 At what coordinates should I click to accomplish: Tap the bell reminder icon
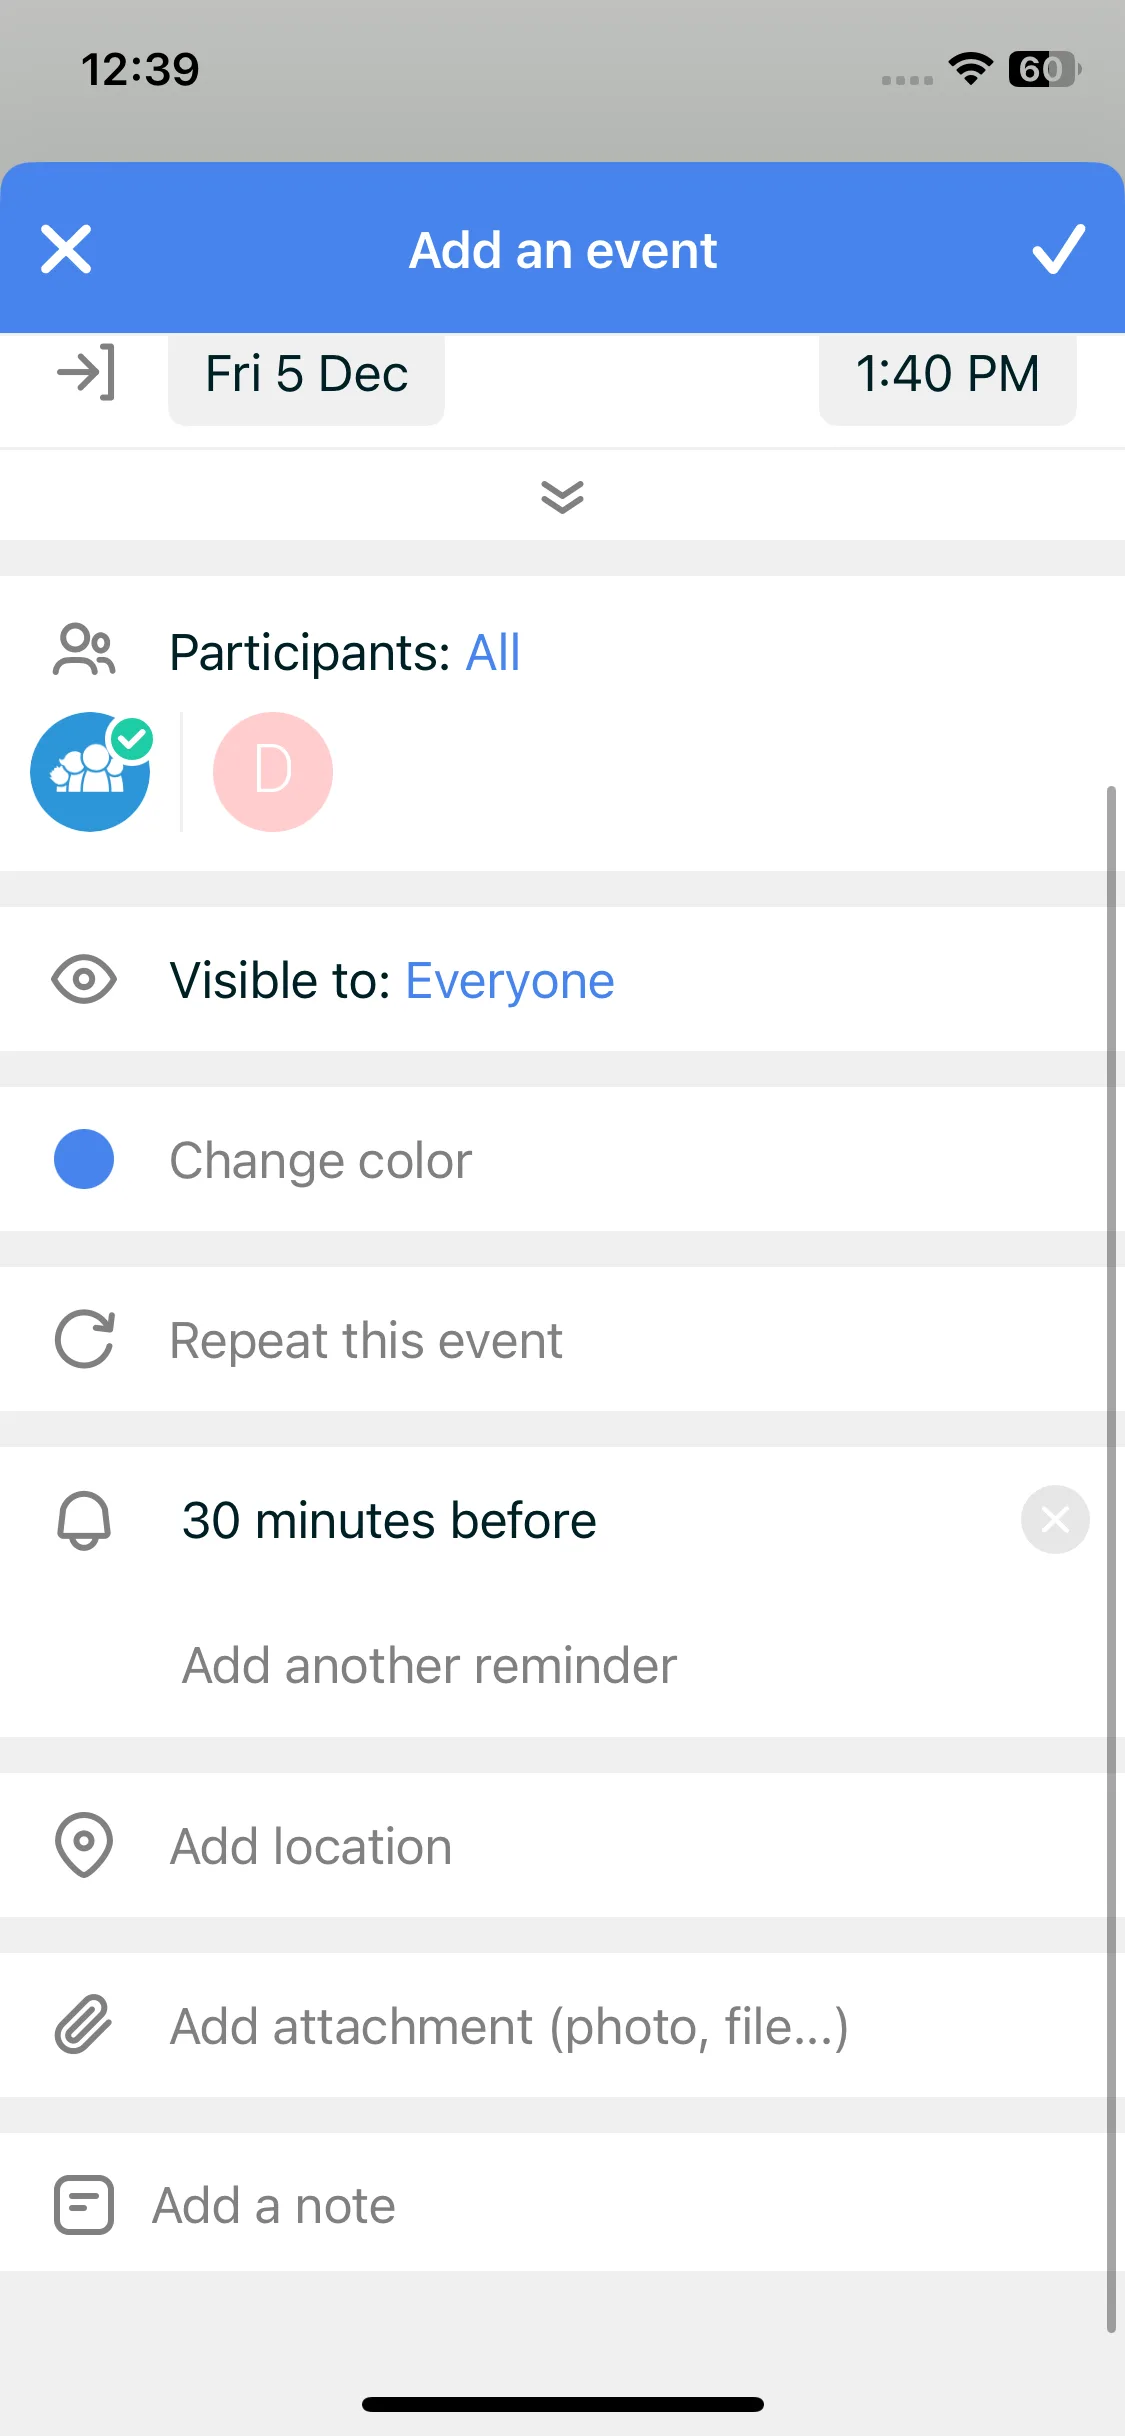(84, 1520)
